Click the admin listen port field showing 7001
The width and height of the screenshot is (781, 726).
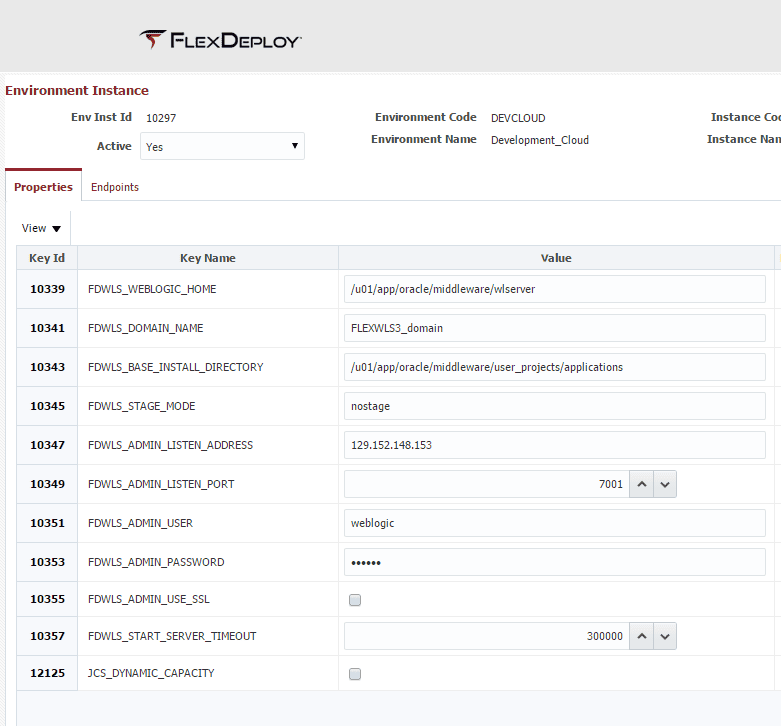pos(487,484)
